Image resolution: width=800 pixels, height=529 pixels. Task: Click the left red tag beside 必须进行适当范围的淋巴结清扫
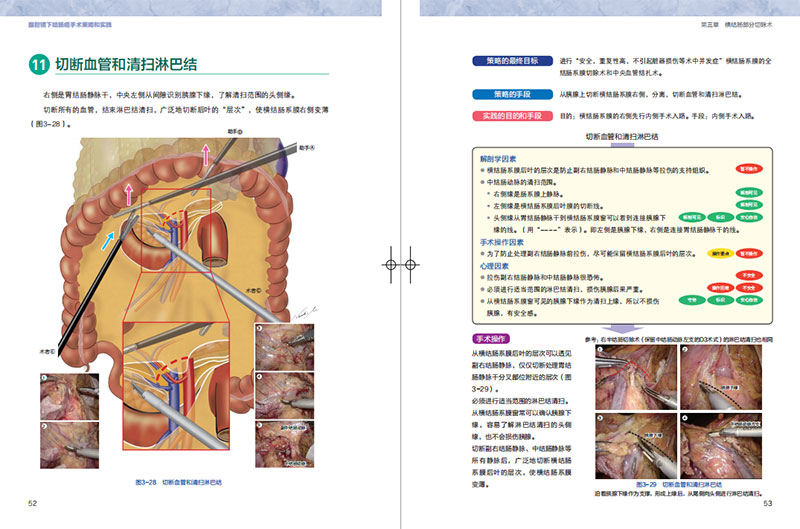(720, 288)
